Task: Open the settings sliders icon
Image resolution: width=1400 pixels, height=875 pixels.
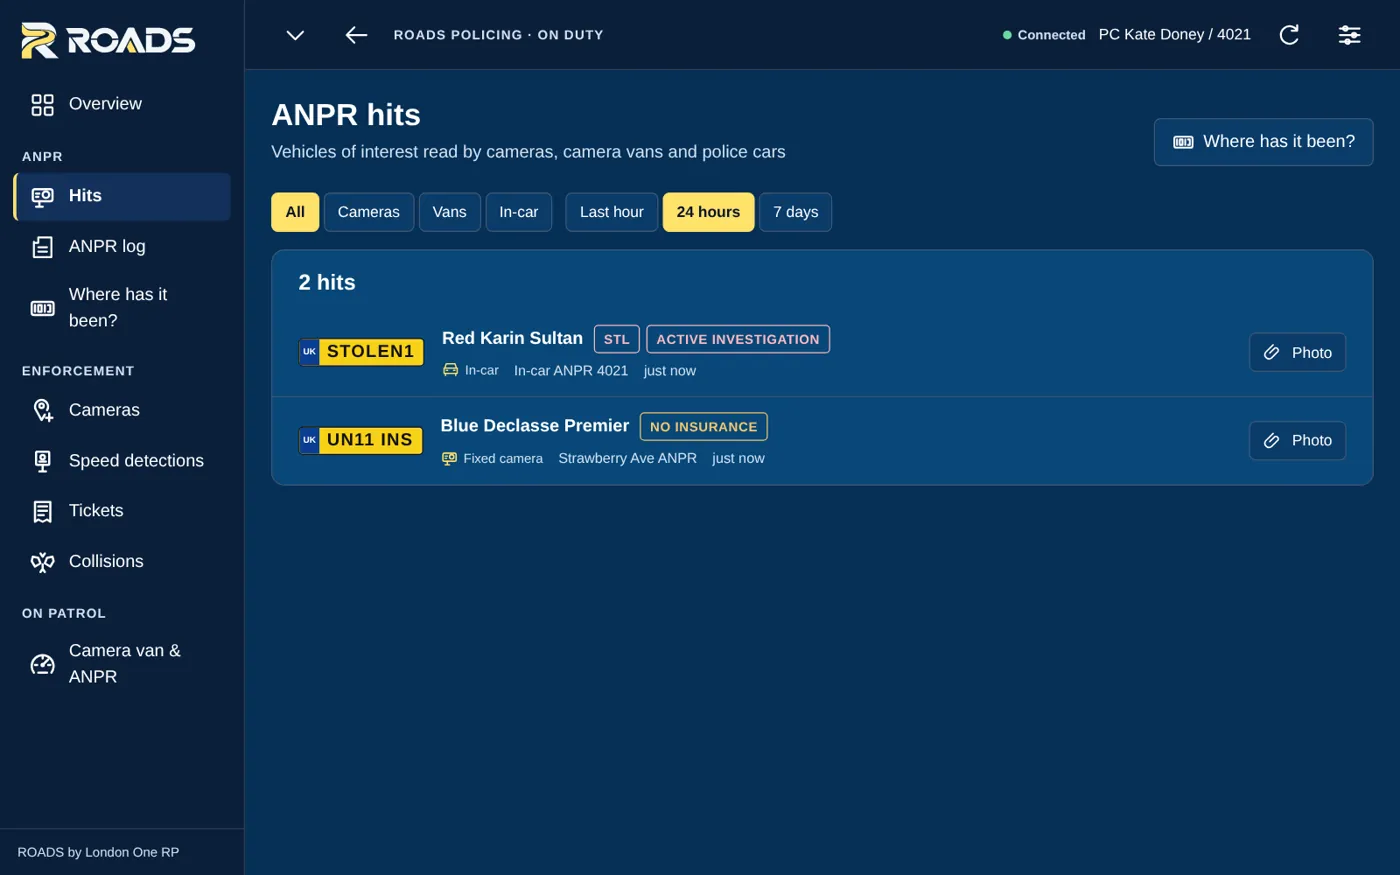Action: (x=1349, y=35)
